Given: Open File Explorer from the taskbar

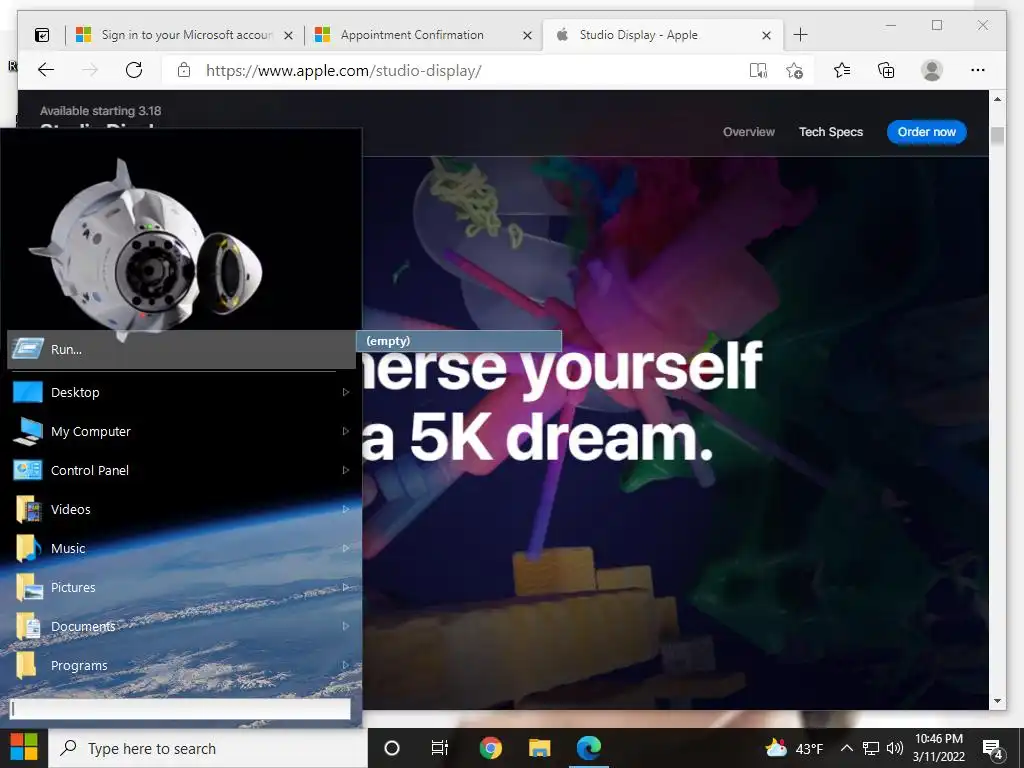Looking at the screenshot, I should tap(539, 748).
